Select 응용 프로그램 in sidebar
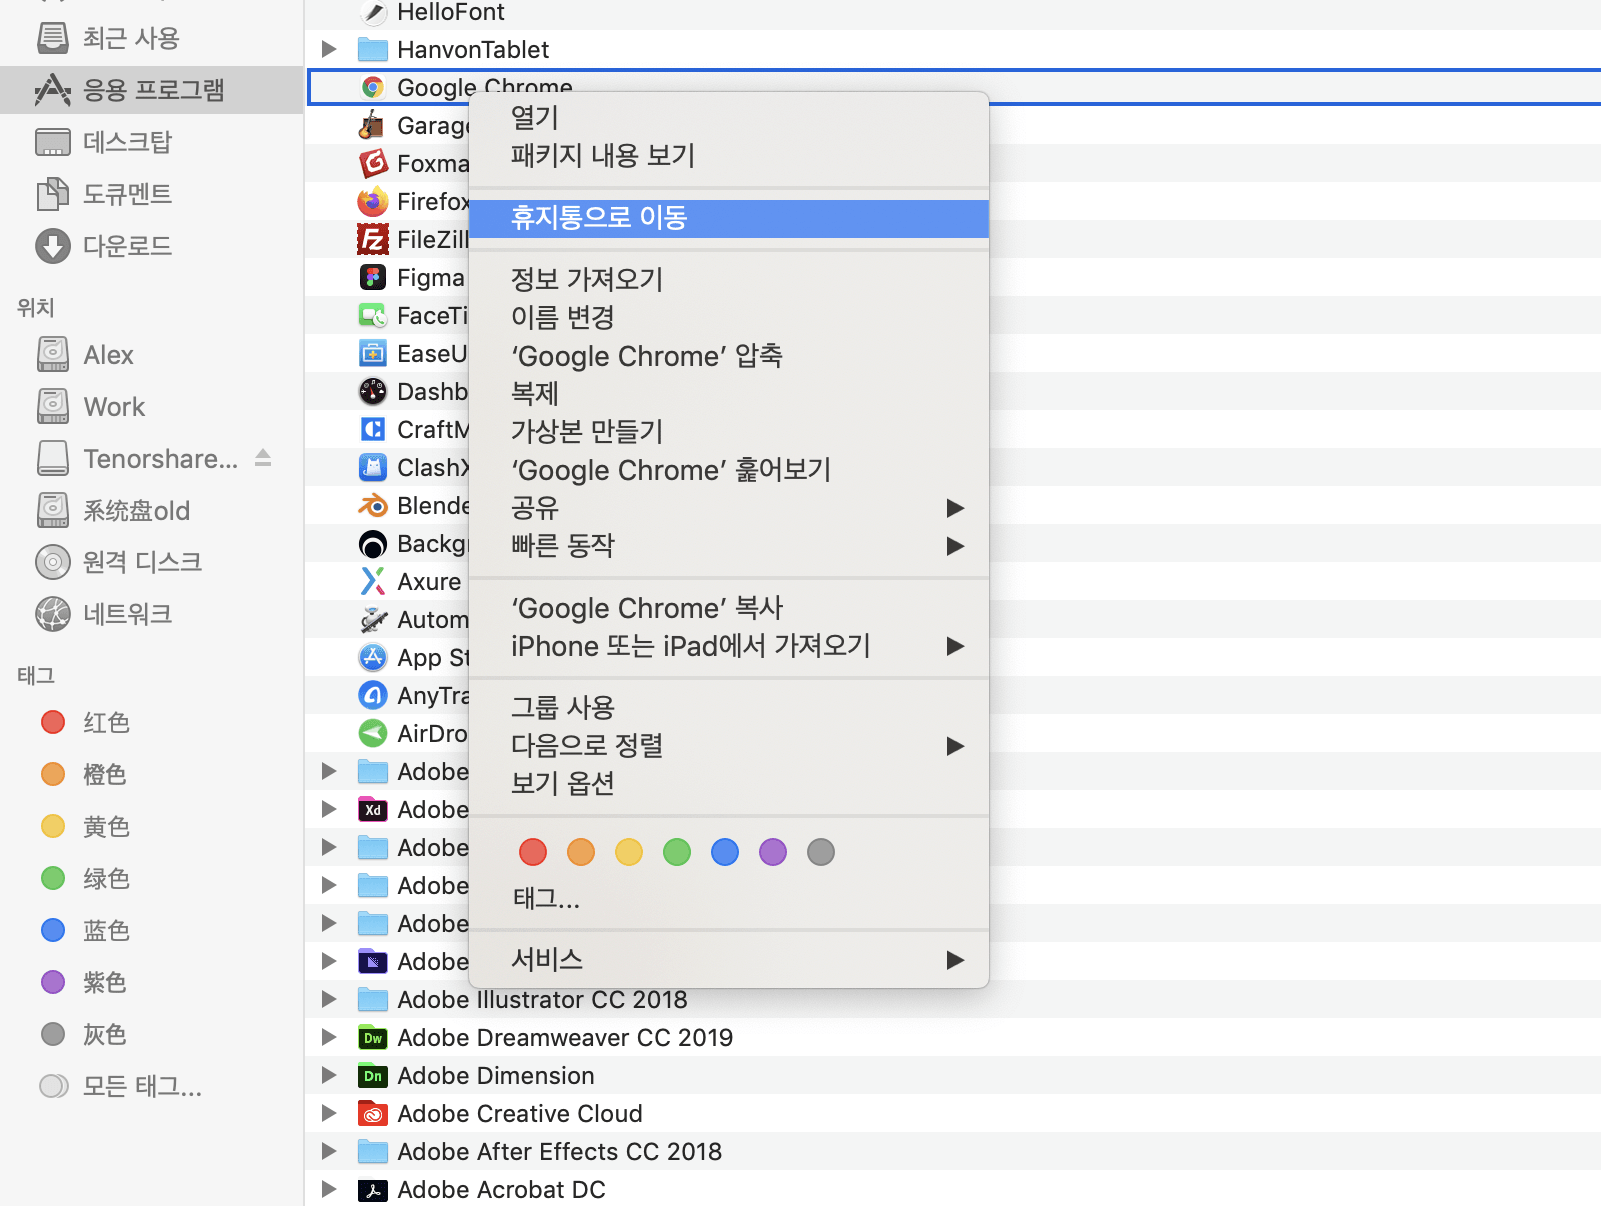1601x1206 pixels. coord(152,90)
